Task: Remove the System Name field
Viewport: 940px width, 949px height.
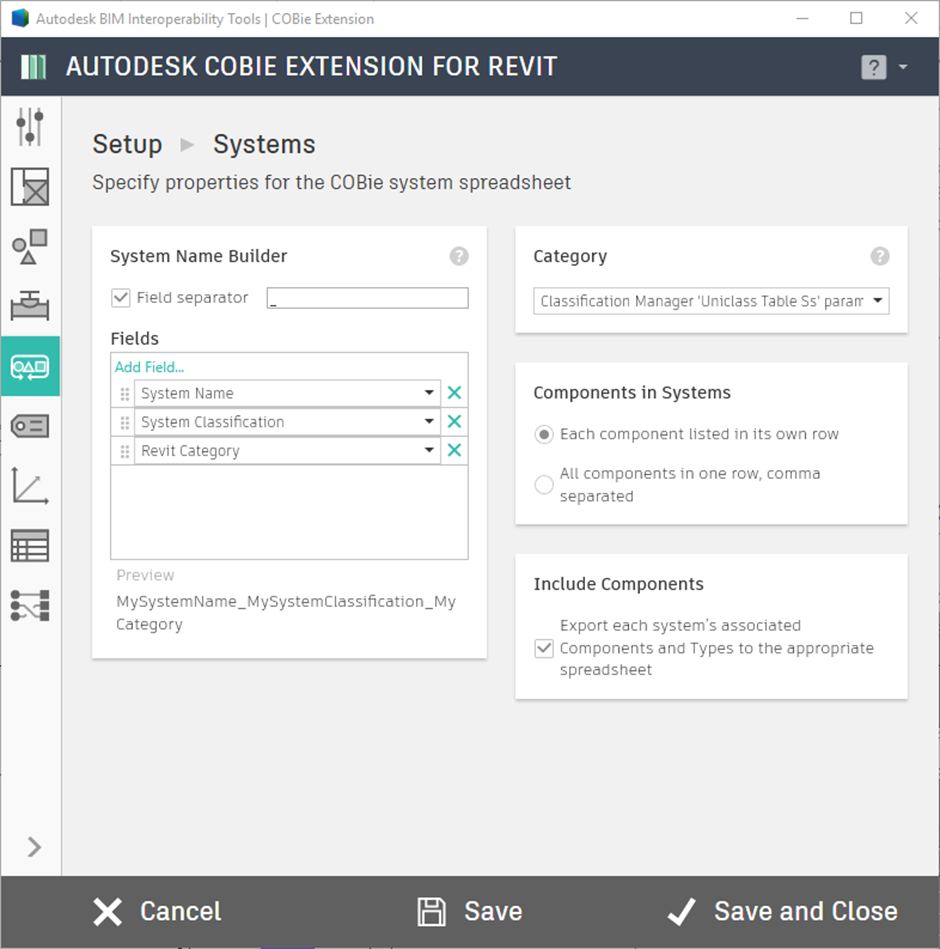Action: 454,393
